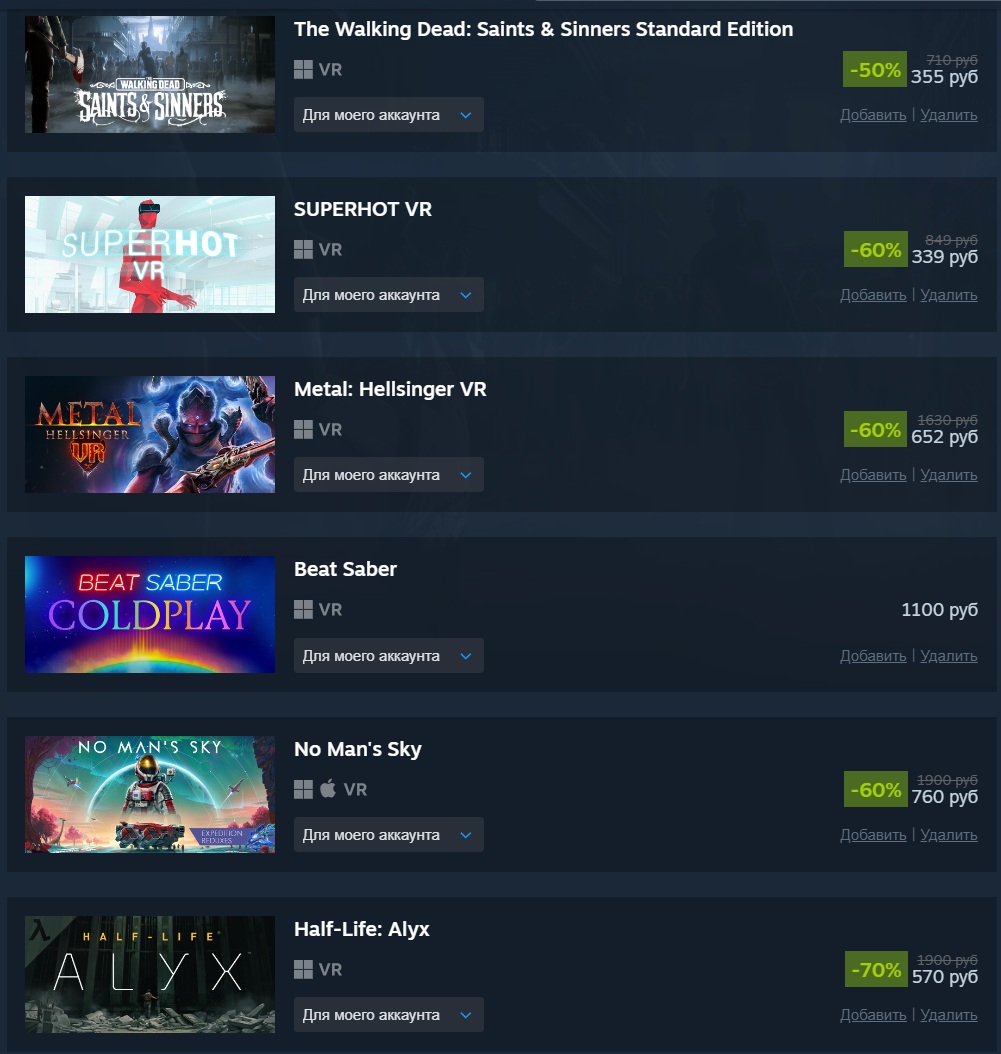Click Удалить link for Metal: Hellsinger VR
Viewport: 1001px width, 1054px height.
[x=949, y=475]
